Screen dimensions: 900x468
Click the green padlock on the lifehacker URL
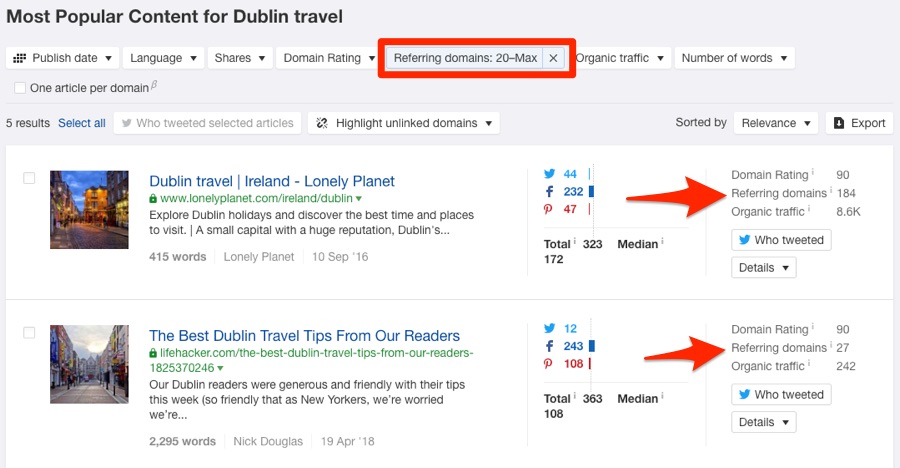tap(153, 353)
